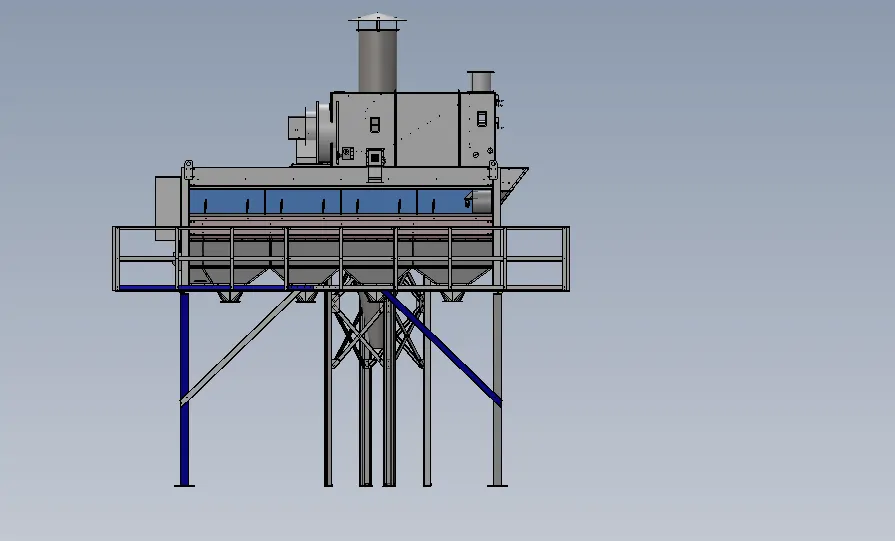This screenshot has height=541, width=895.
Task: Select the rightmost blue window panel
Action: click(444, 201)
